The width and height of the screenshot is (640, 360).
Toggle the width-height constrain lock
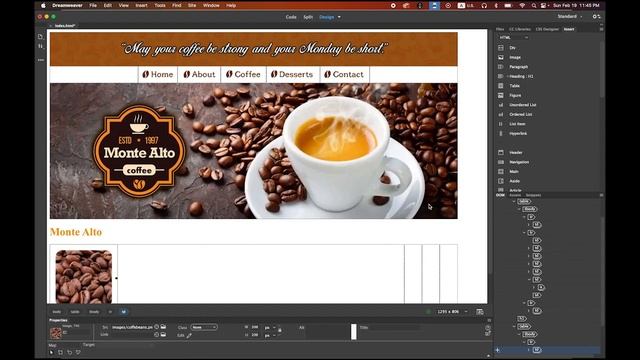pos(280,331)
